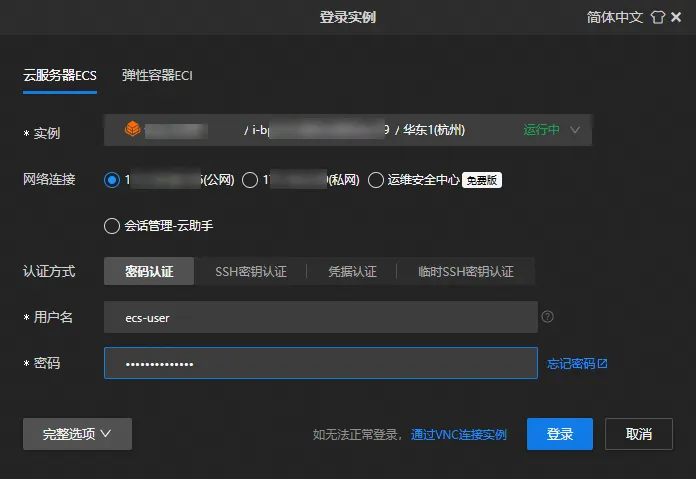Choose the 运维安全中心 radio option
This screenshot has height=479, width=696.
click(376, 180)
